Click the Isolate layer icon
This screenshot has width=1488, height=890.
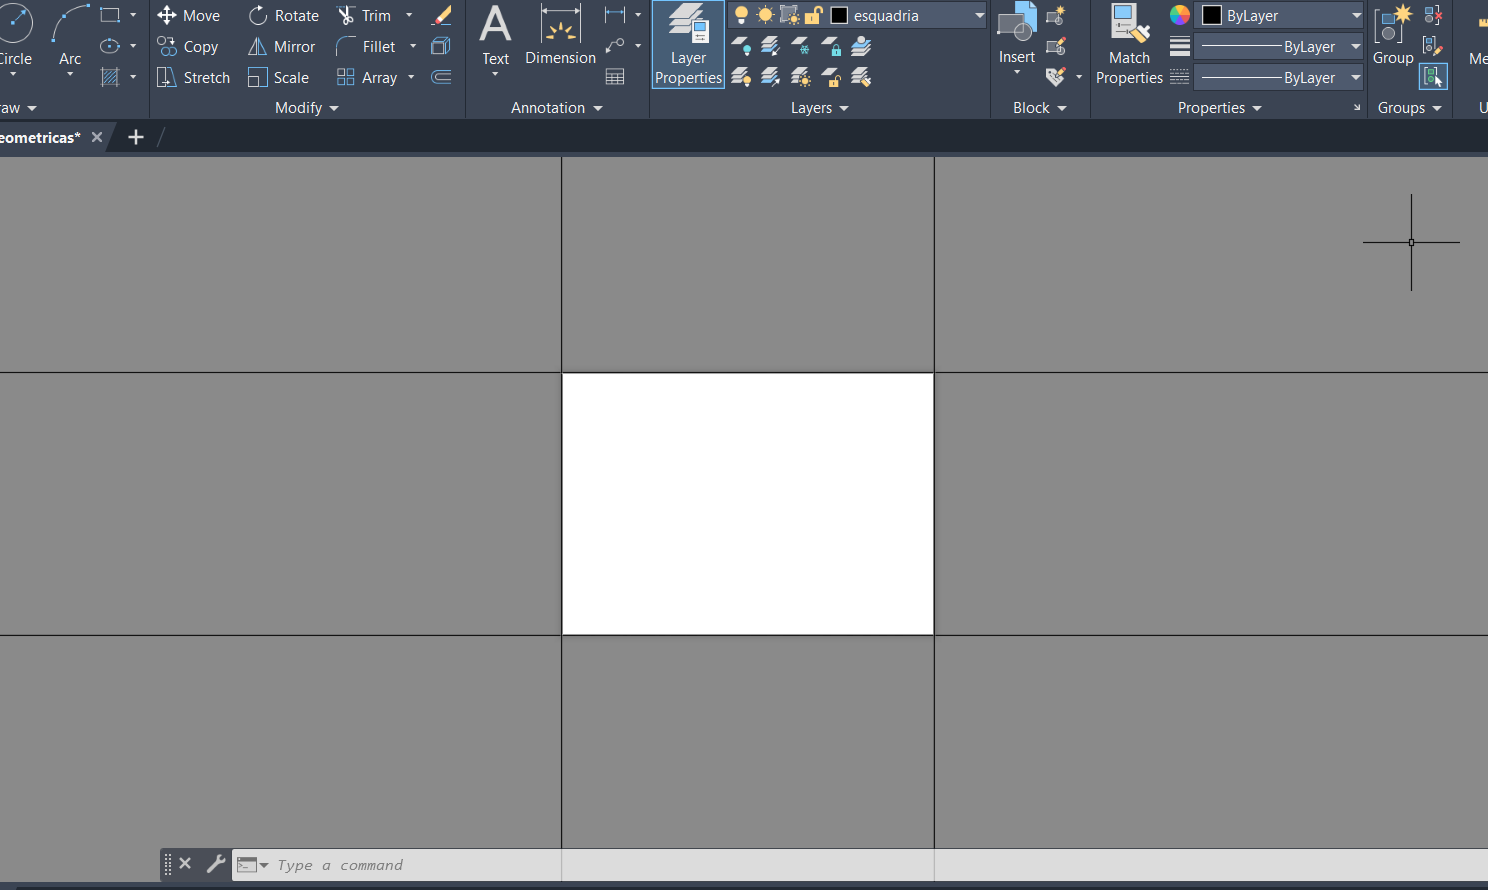coord(771,46)
